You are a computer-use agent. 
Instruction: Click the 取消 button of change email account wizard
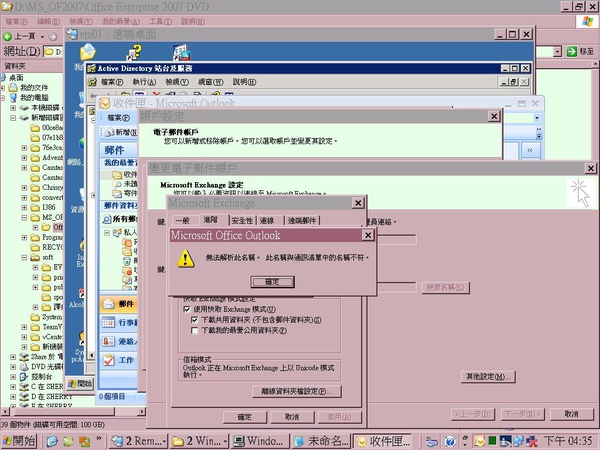click(571, 414)
